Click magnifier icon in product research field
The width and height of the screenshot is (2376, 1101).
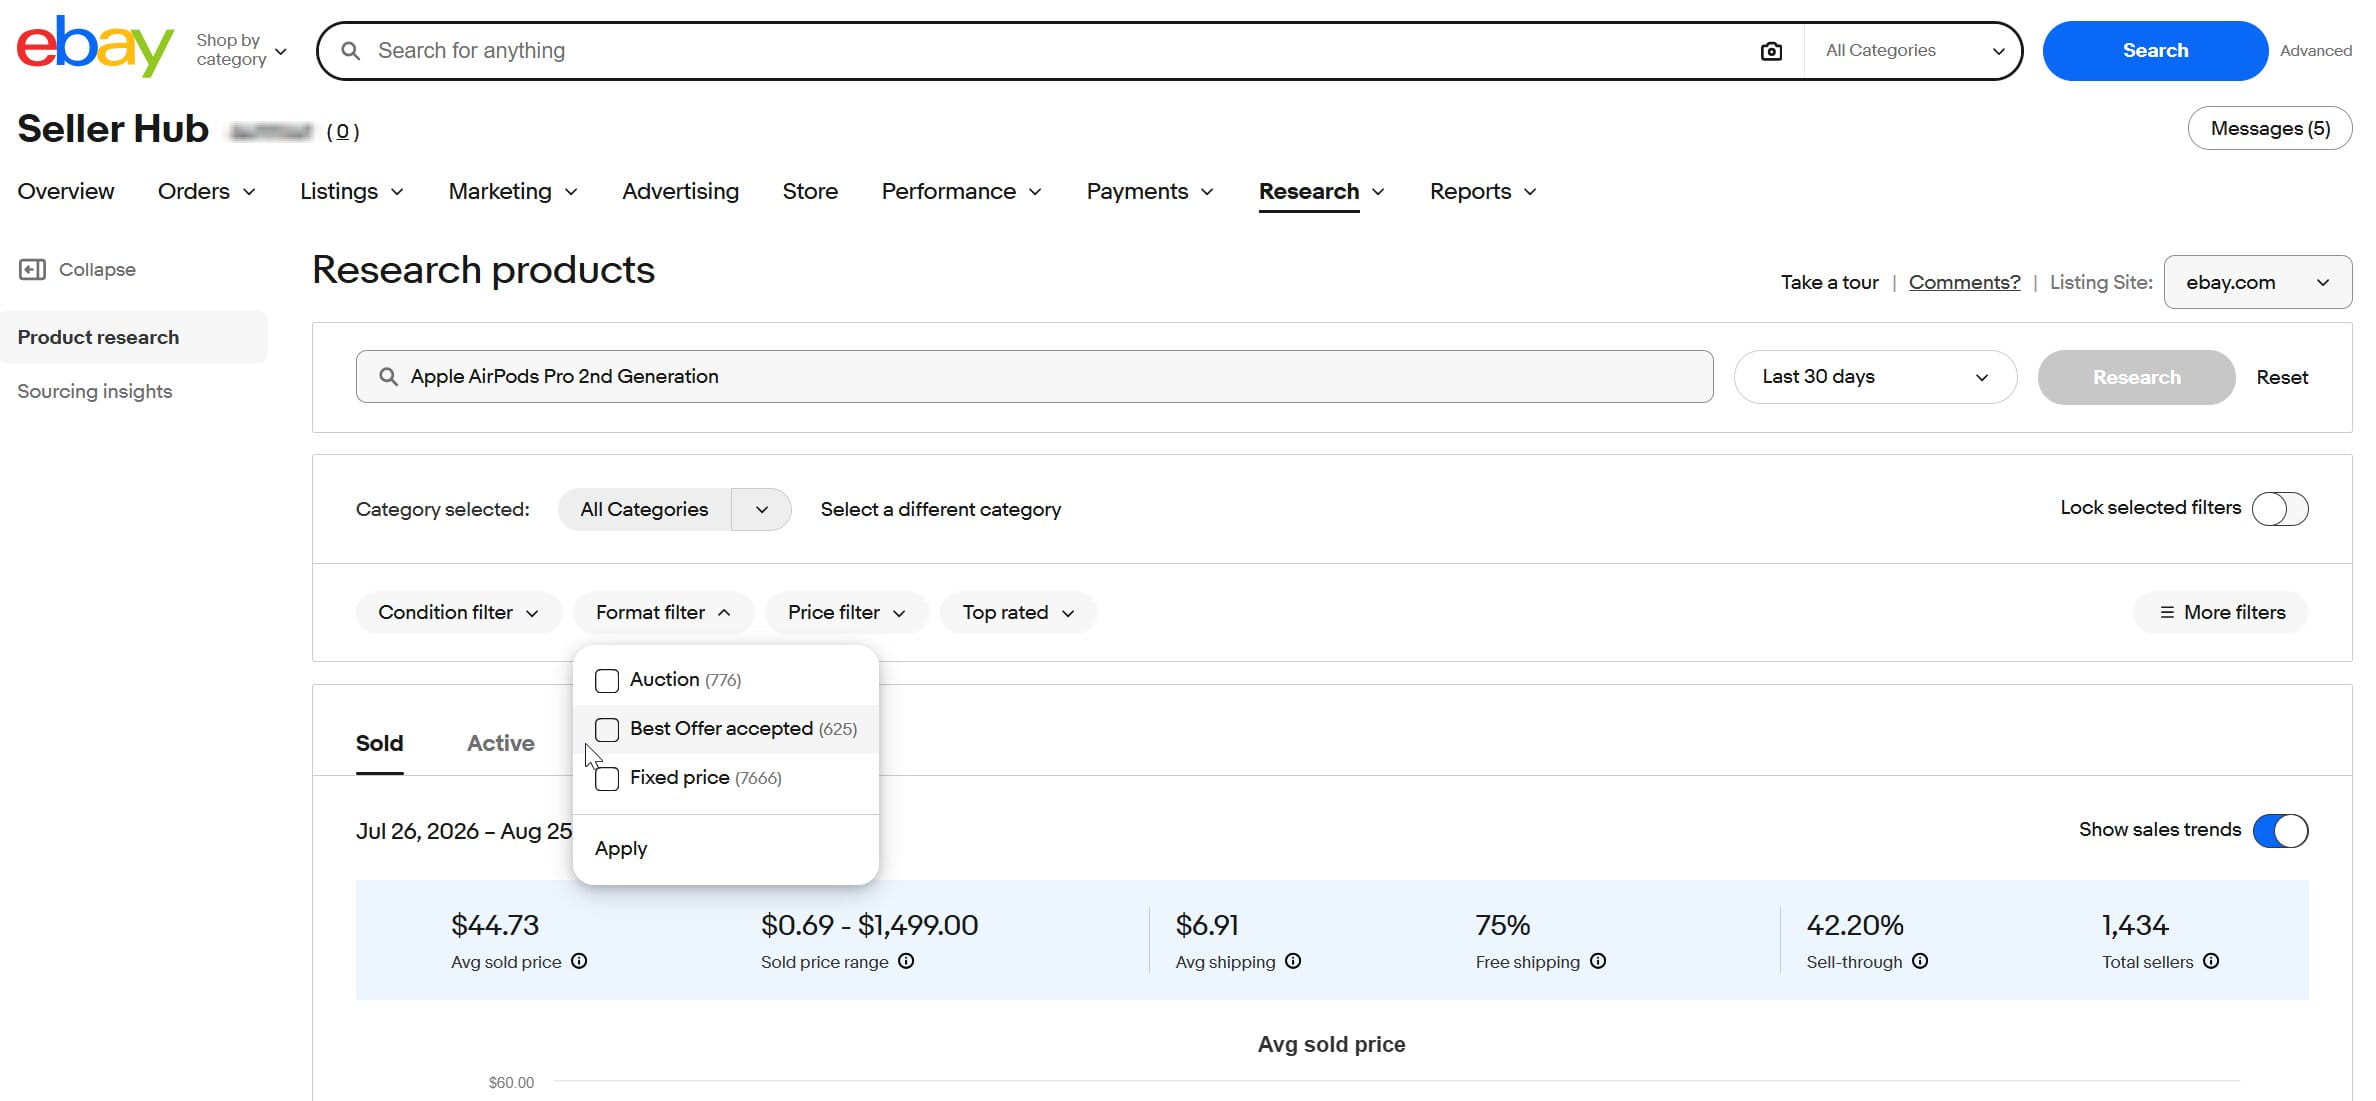(388, 376)
